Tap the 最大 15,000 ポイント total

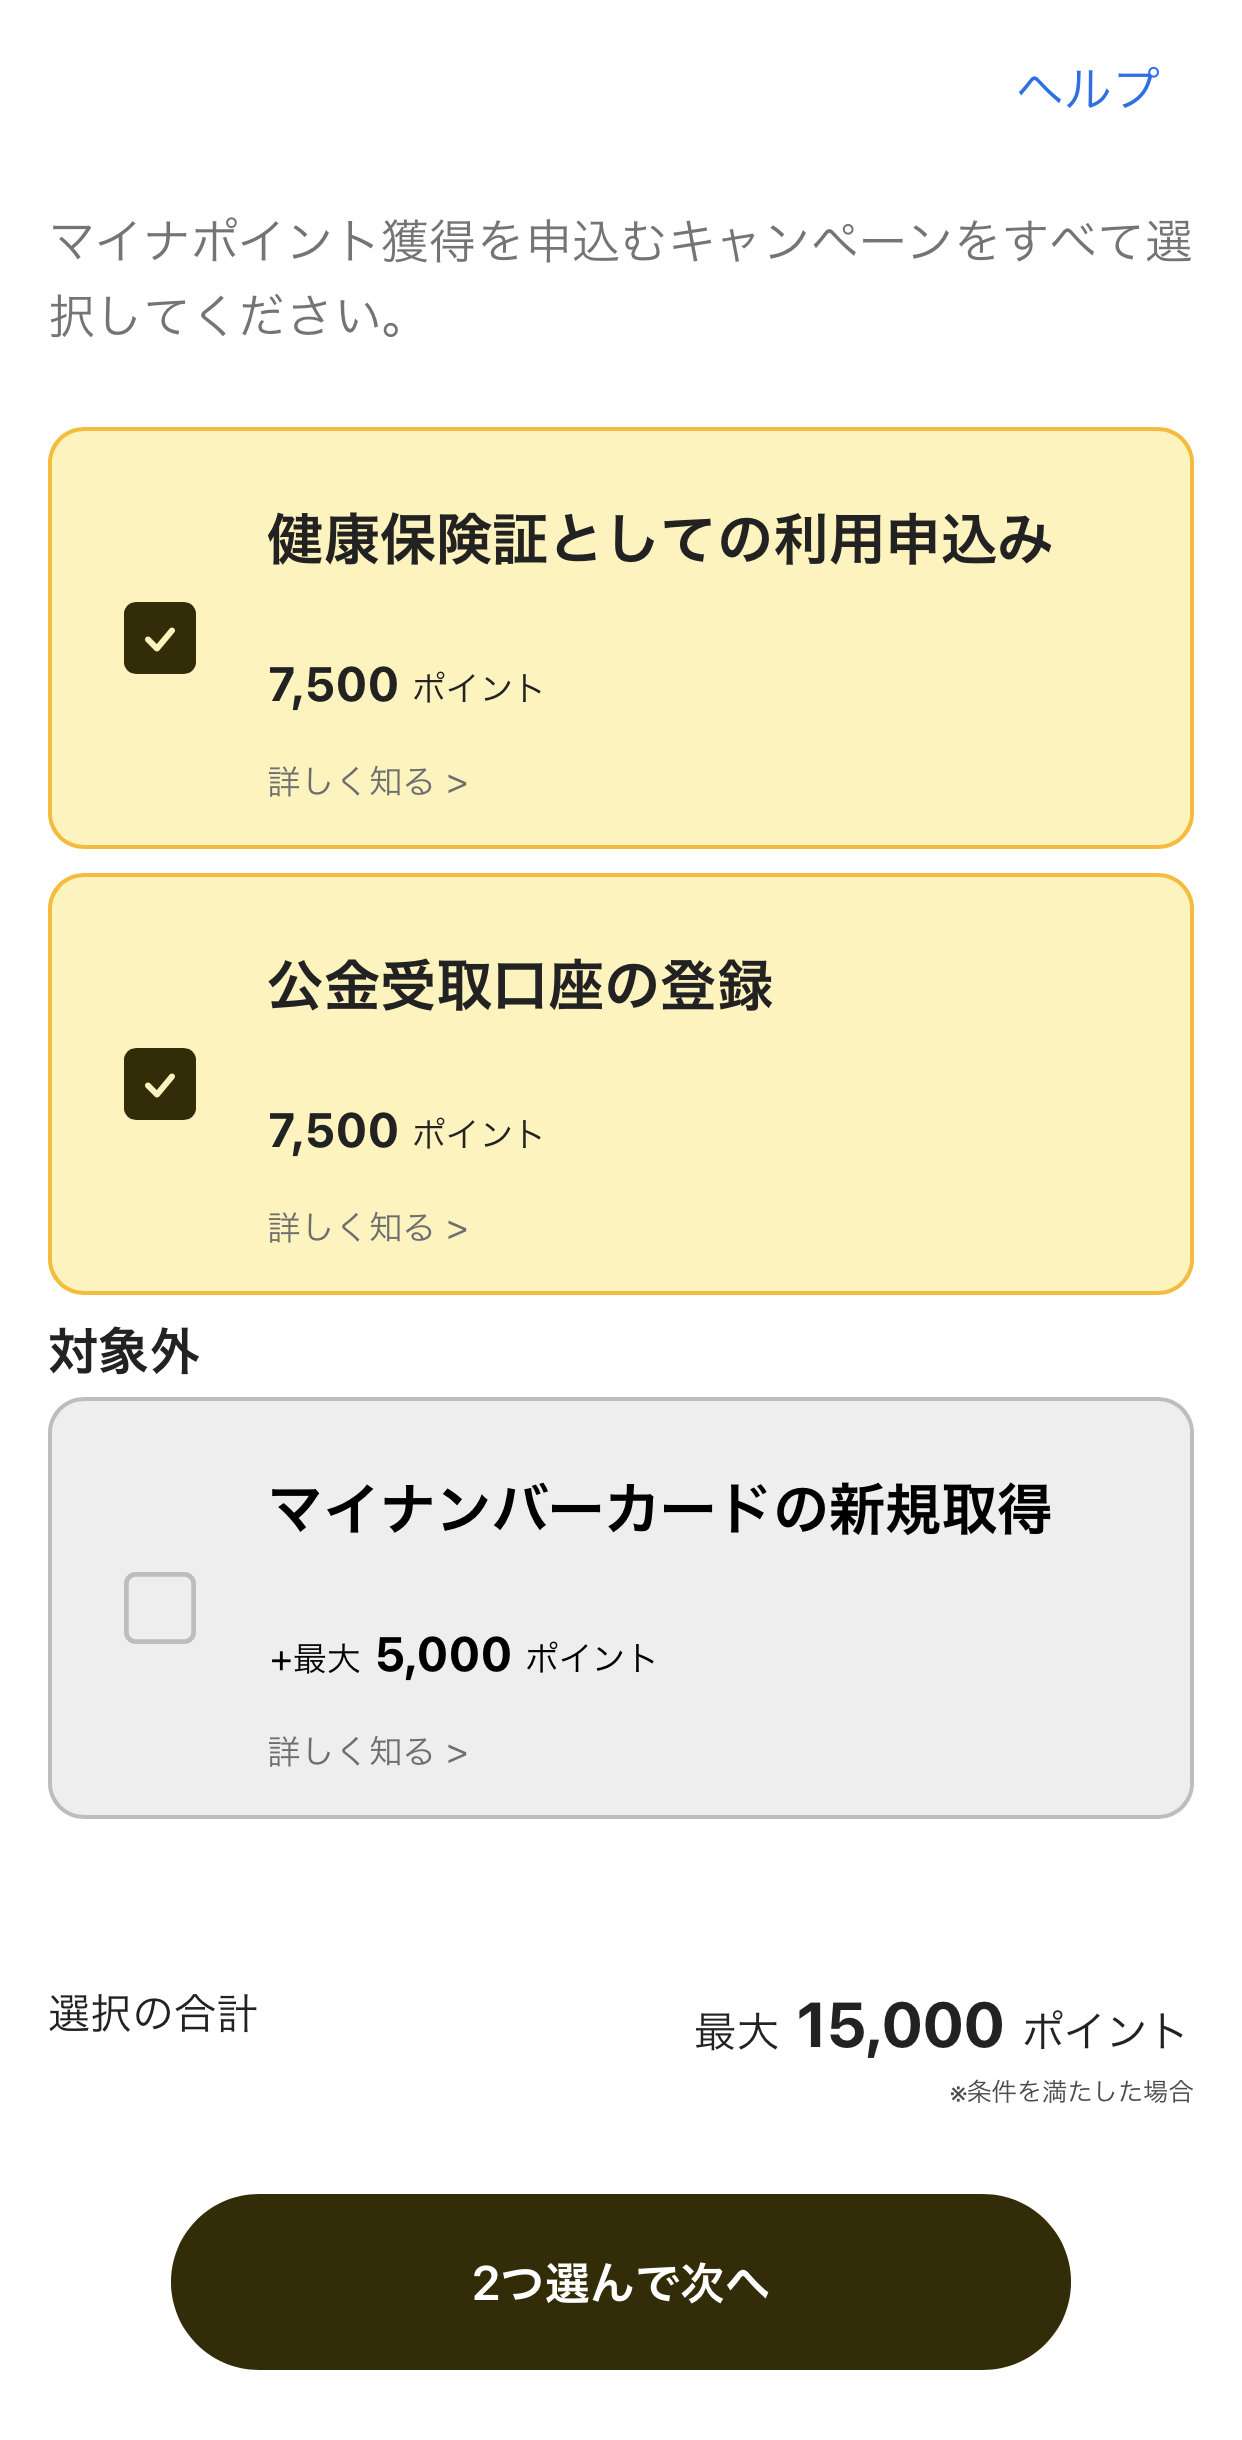[940, 2028]
